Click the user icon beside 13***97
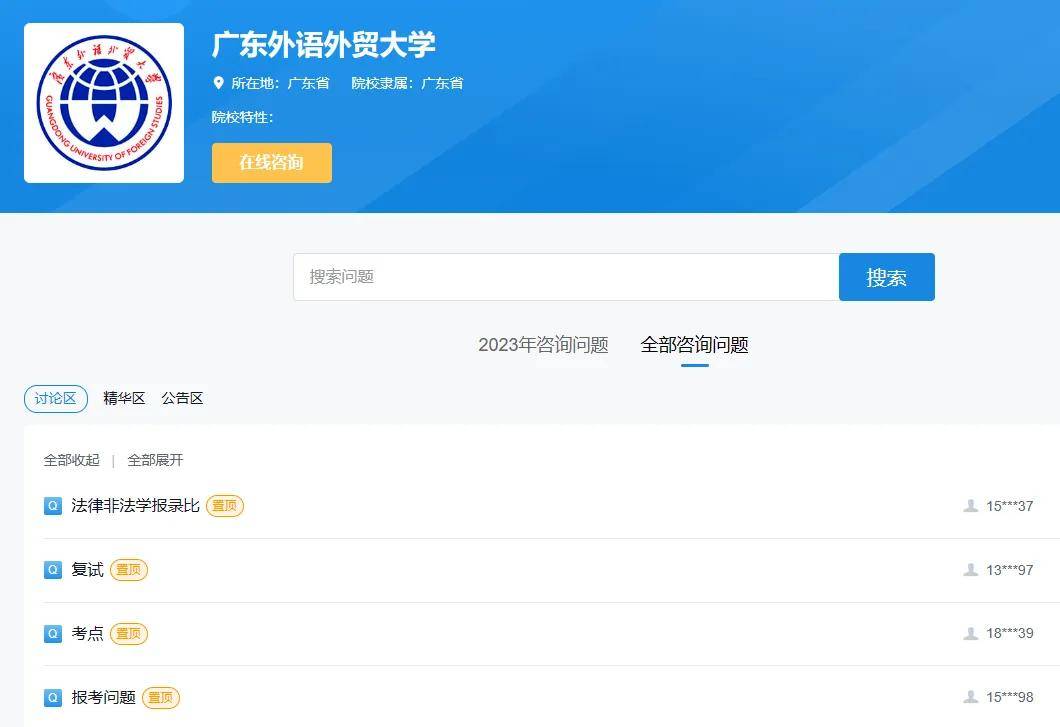Viewport: 1060px width, 727px height. (971, 569)
